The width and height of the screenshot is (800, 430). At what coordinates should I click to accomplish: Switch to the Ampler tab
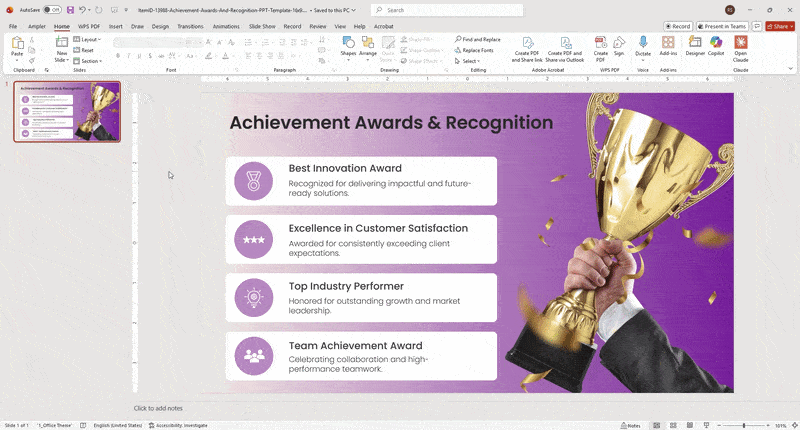point(37,26)
